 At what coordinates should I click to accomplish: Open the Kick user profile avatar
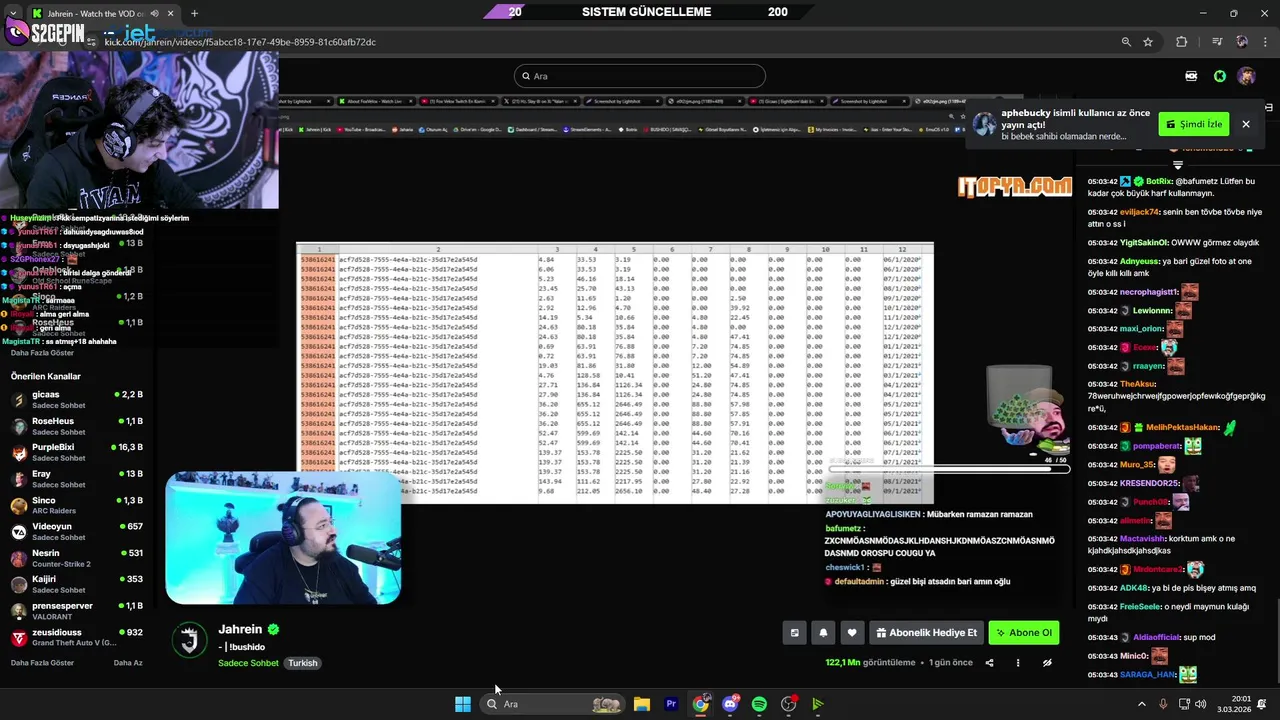click(1247, 76)
